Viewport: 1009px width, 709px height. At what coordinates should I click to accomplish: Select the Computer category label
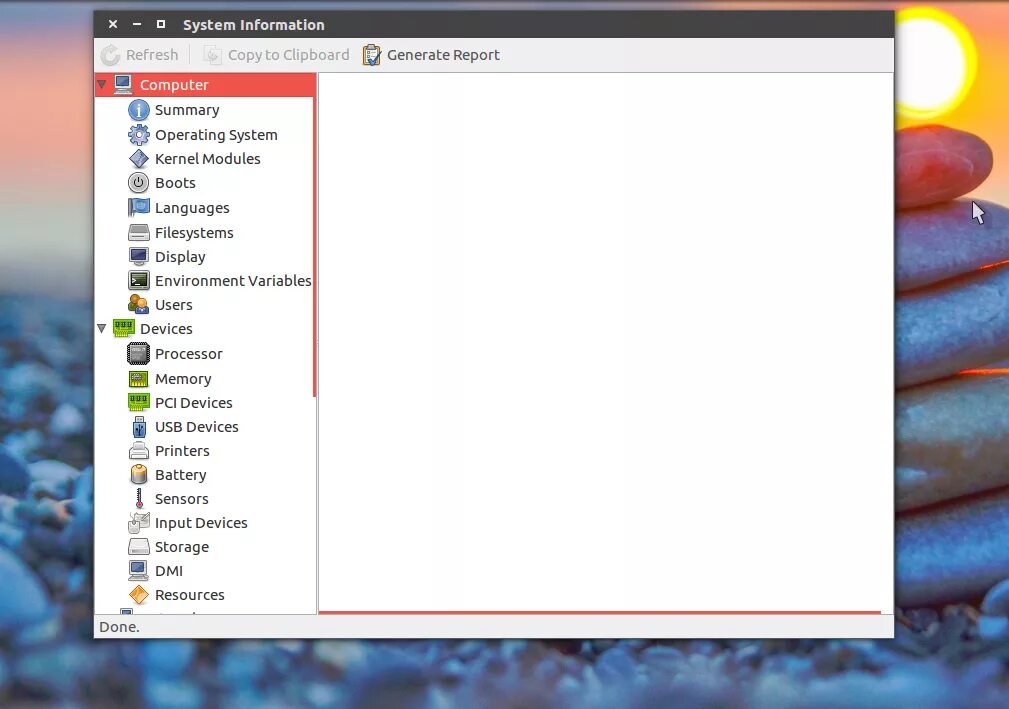tap(174, 85)
